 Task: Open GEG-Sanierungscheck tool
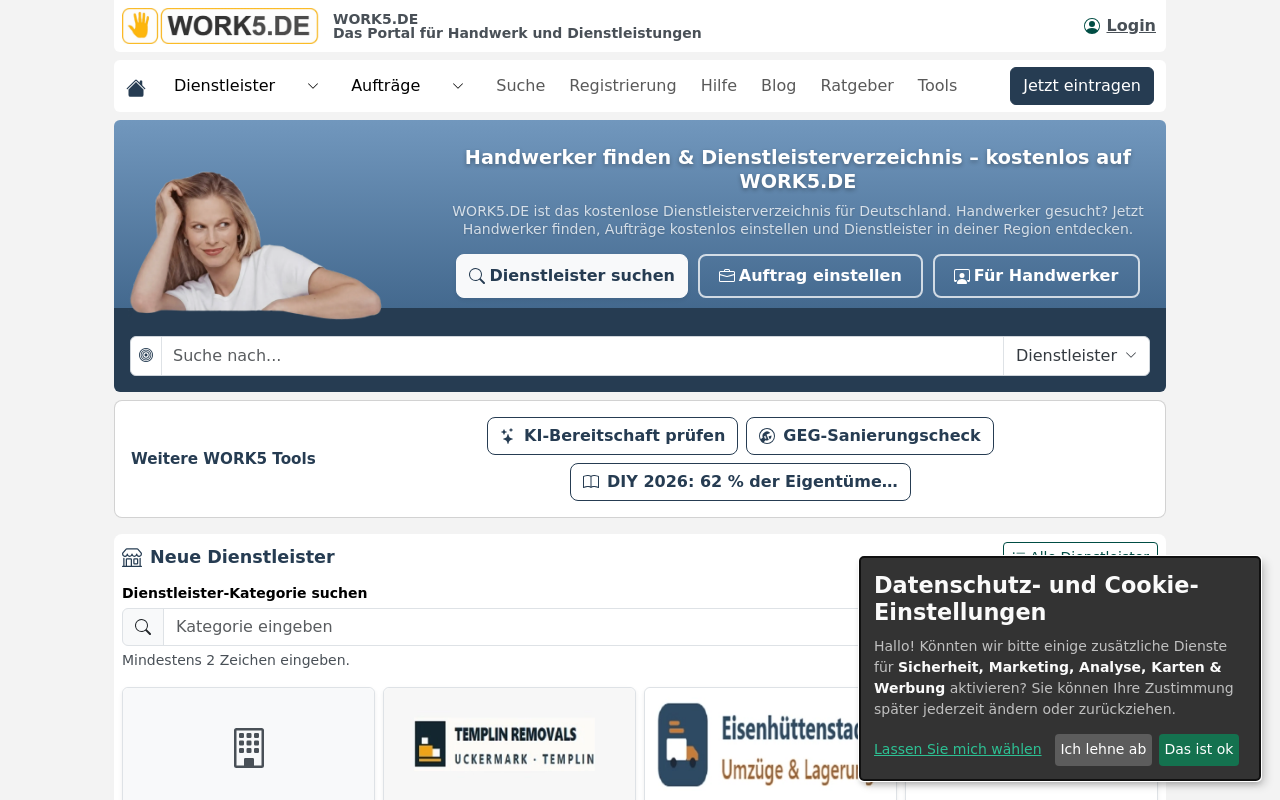[x=870, y=436]
